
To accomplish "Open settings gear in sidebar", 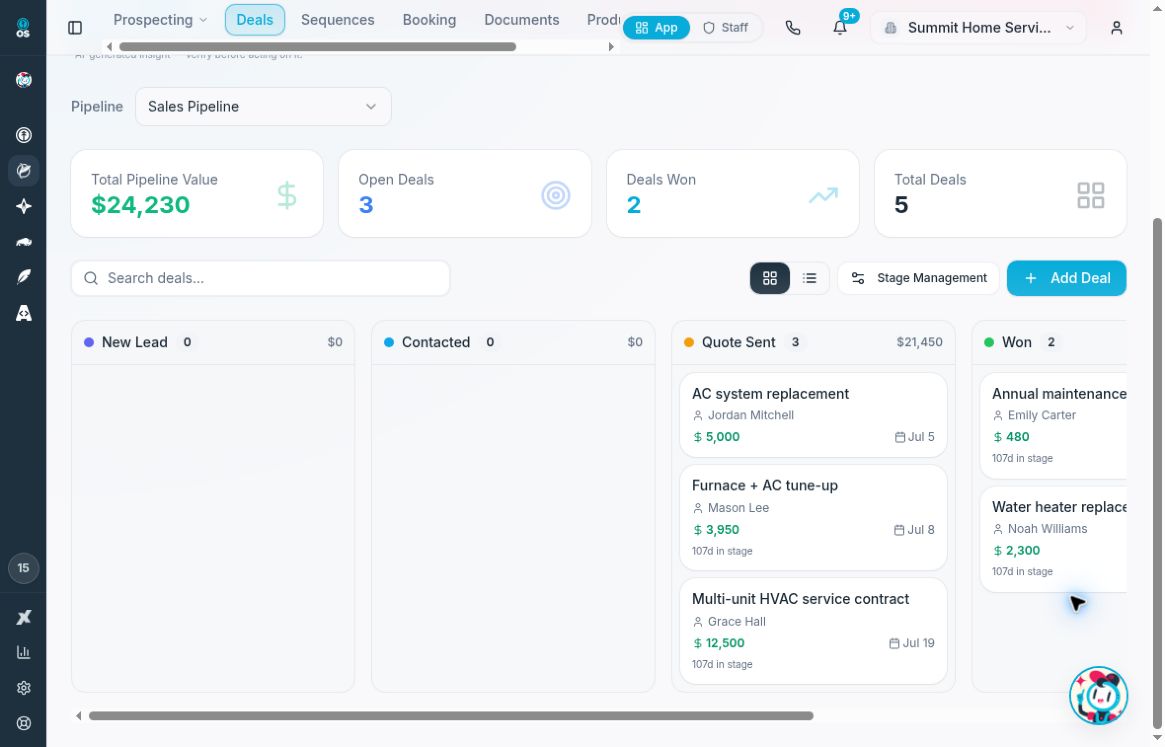I will [24, 688].
